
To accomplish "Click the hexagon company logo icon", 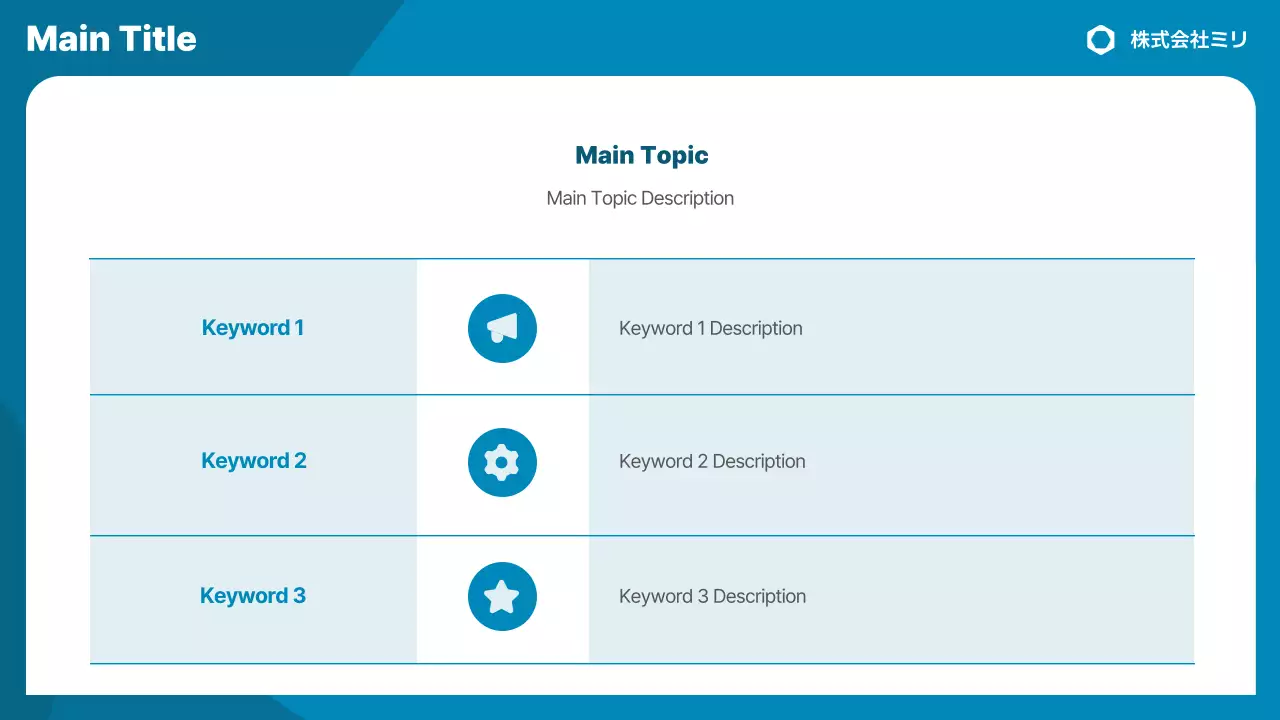I will 1100,40.
